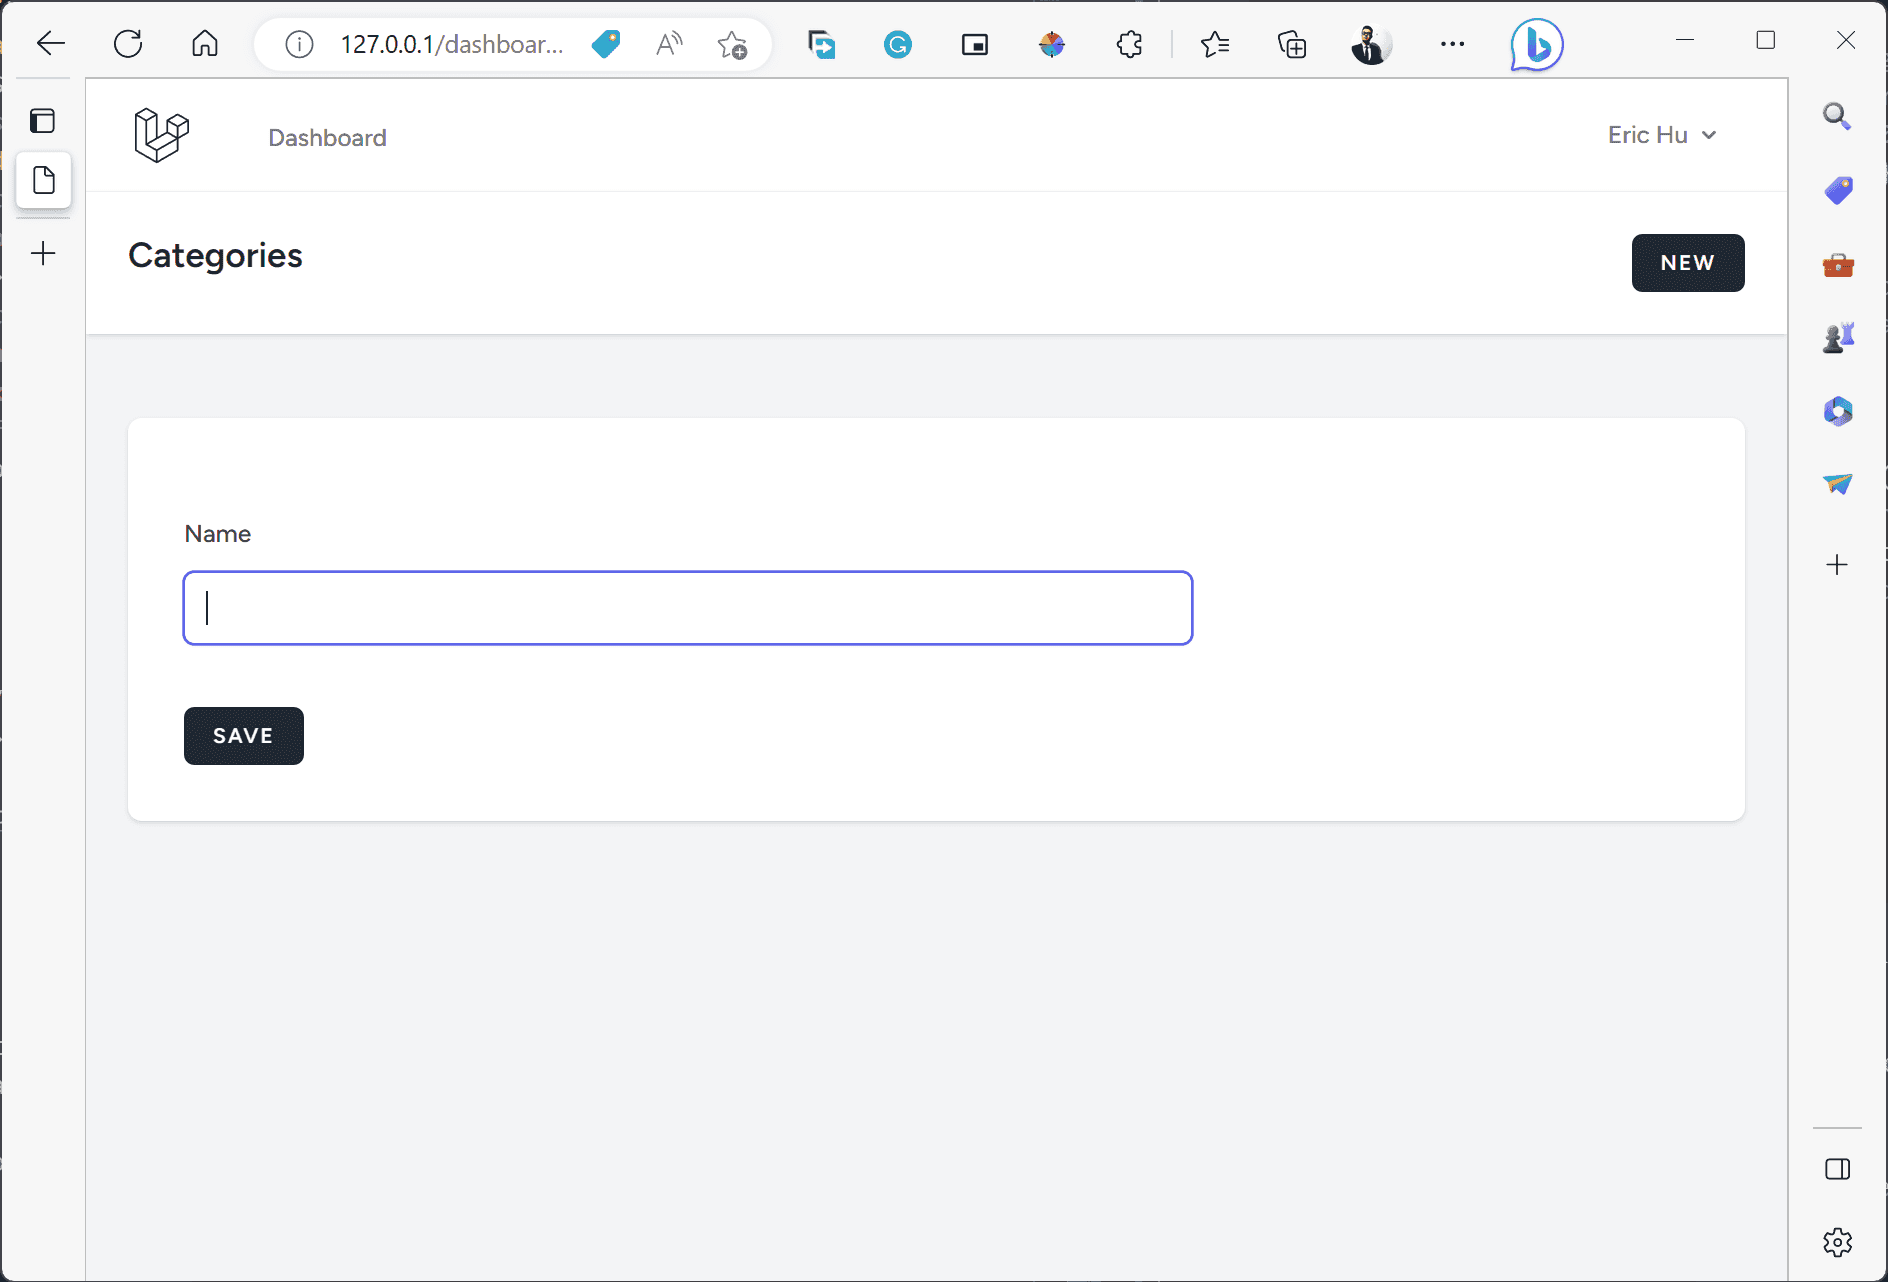Open the translate extension icon
The image size is (1888, 1282).
click(821, 44)
